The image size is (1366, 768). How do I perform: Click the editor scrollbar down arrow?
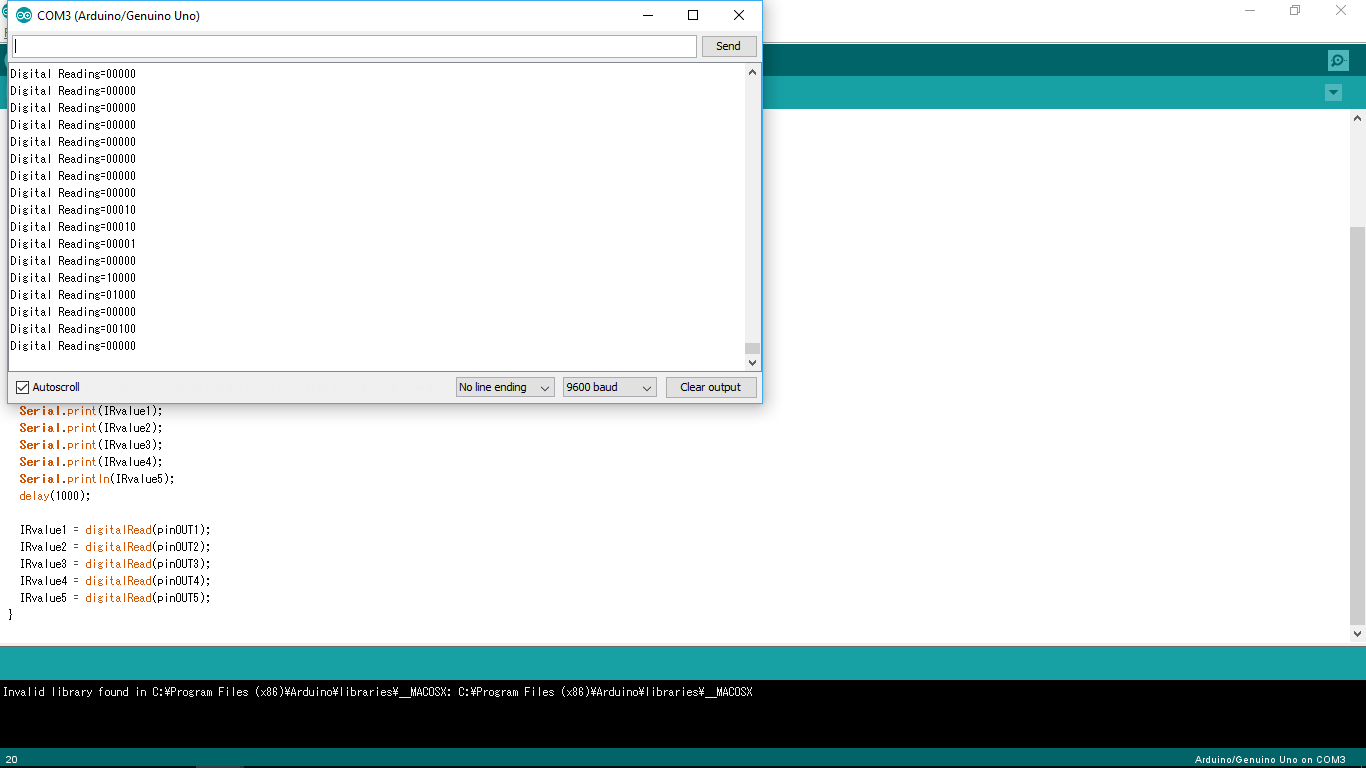1357,633
